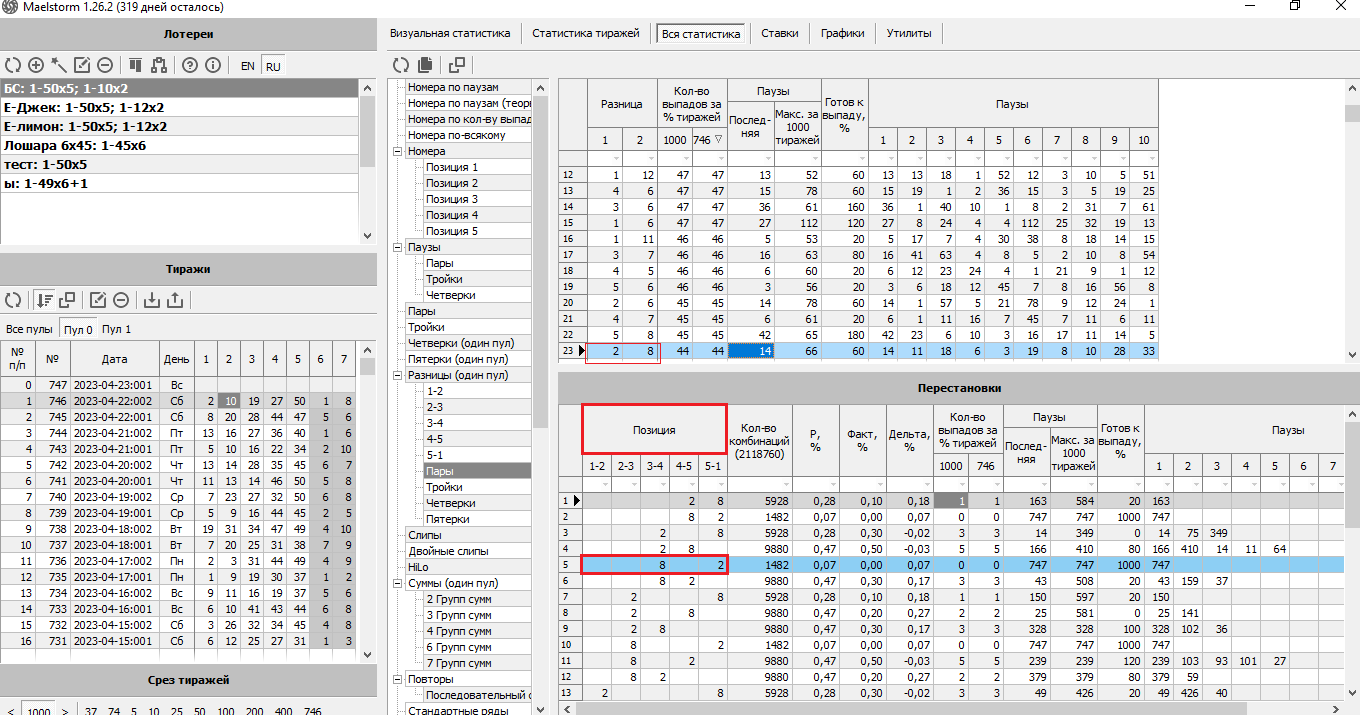Edit the selected draw in the Тиражи toolbar
The image size is (1360, 715).
tap(98, 299)
